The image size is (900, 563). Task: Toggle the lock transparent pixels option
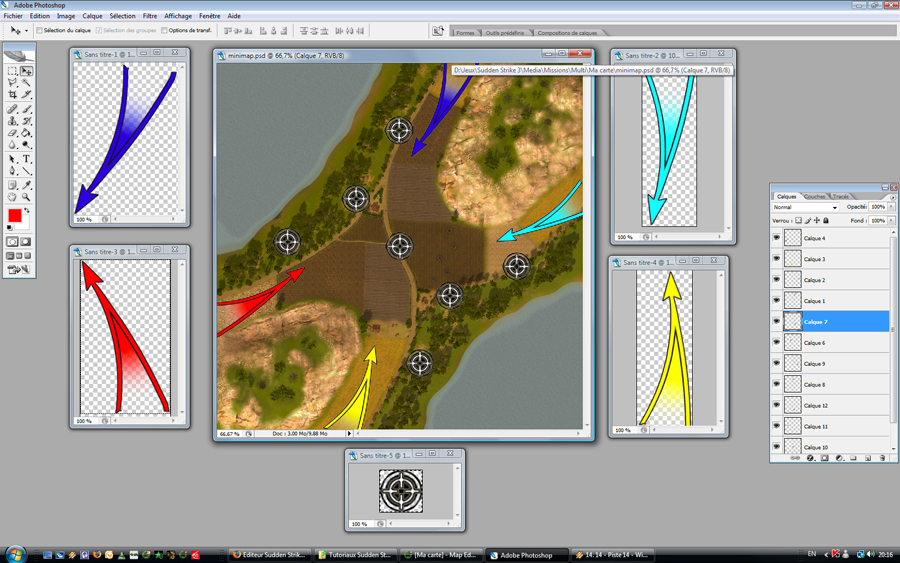click(798, 220)
